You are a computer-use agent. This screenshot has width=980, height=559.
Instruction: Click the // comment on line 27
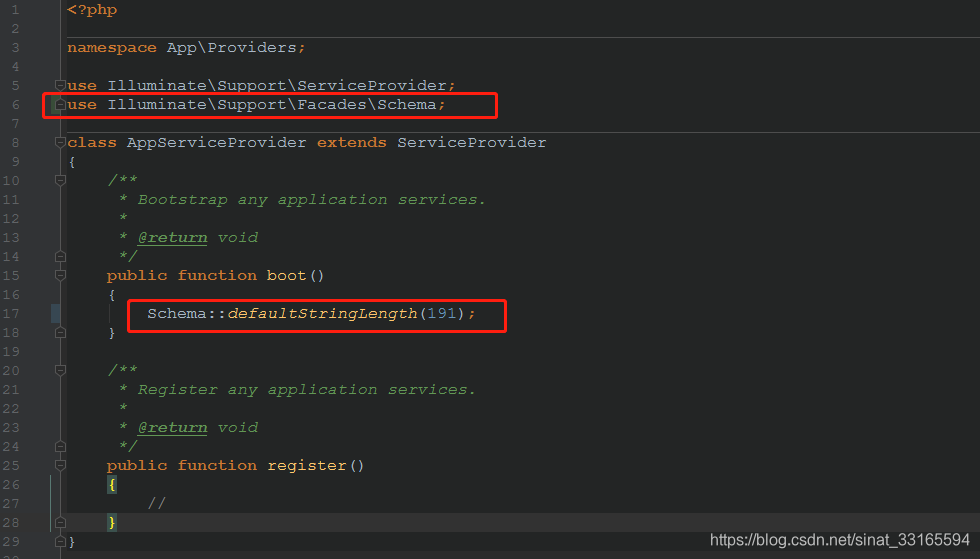[157, 503]
